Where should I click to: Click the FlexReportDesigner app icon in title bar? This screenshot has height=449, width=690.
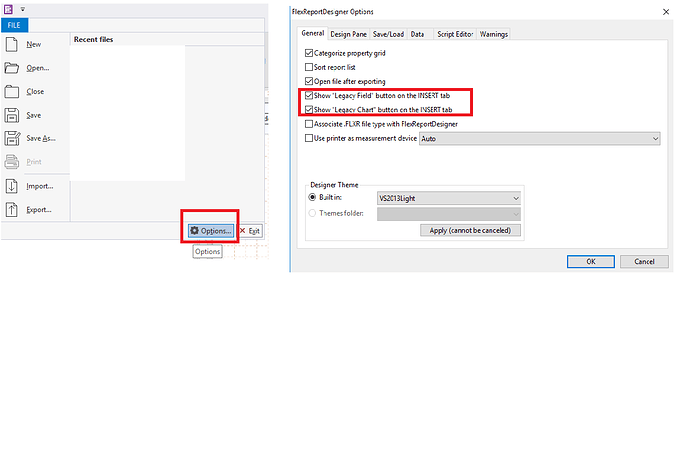pos(8,9)
